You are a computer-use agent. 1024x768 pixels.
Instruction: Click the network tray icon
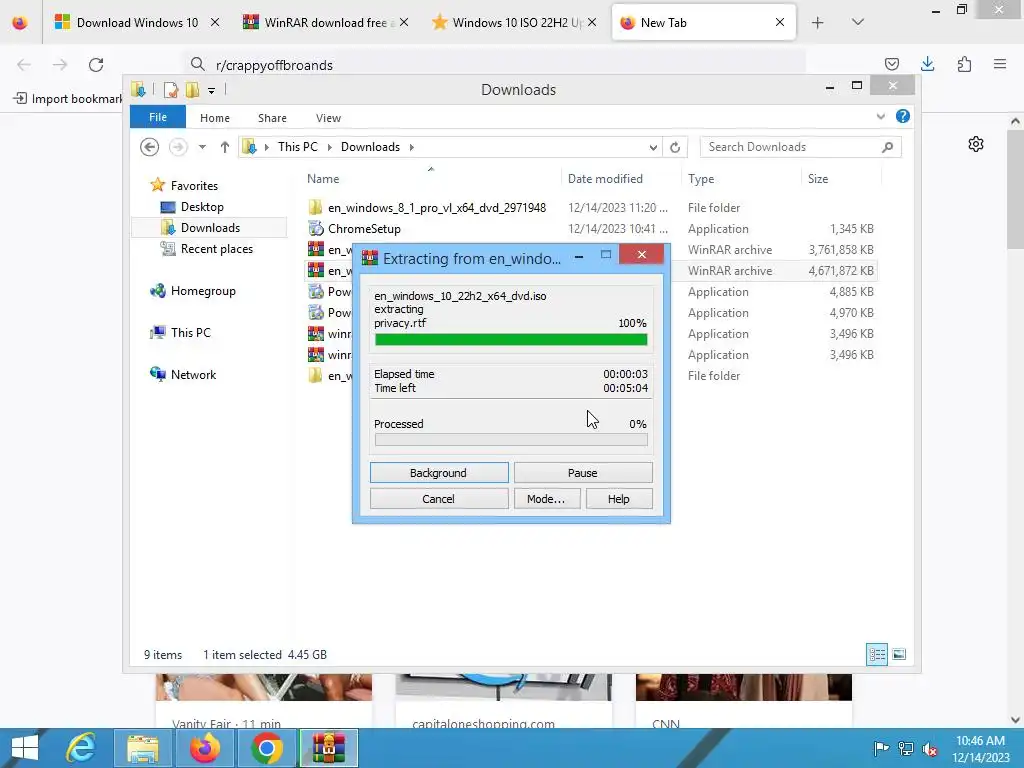(x=906, y=748)
